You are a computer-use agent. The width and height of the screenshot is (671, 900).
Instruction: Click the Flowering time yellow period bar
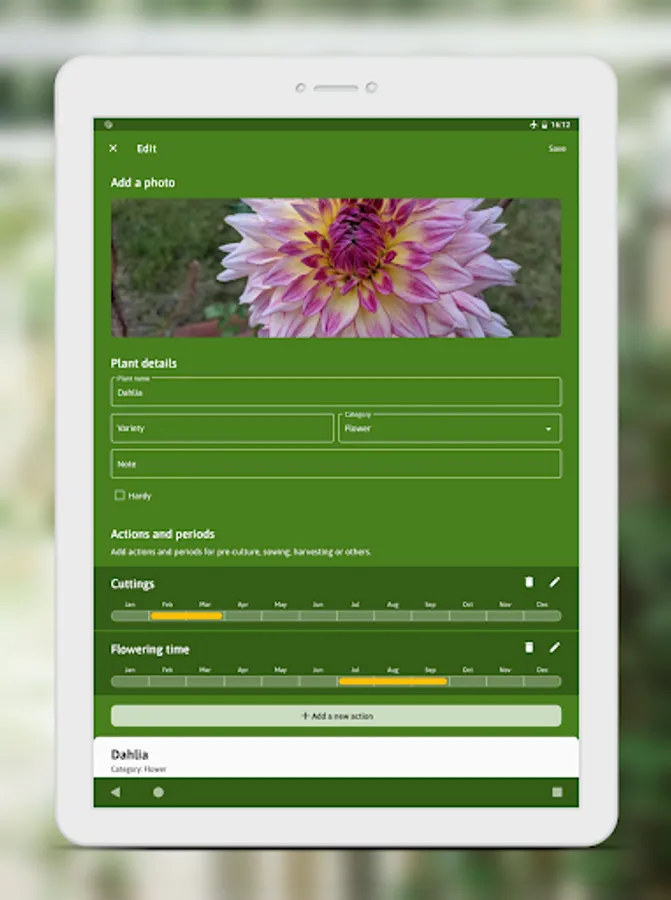coord(393,681)
